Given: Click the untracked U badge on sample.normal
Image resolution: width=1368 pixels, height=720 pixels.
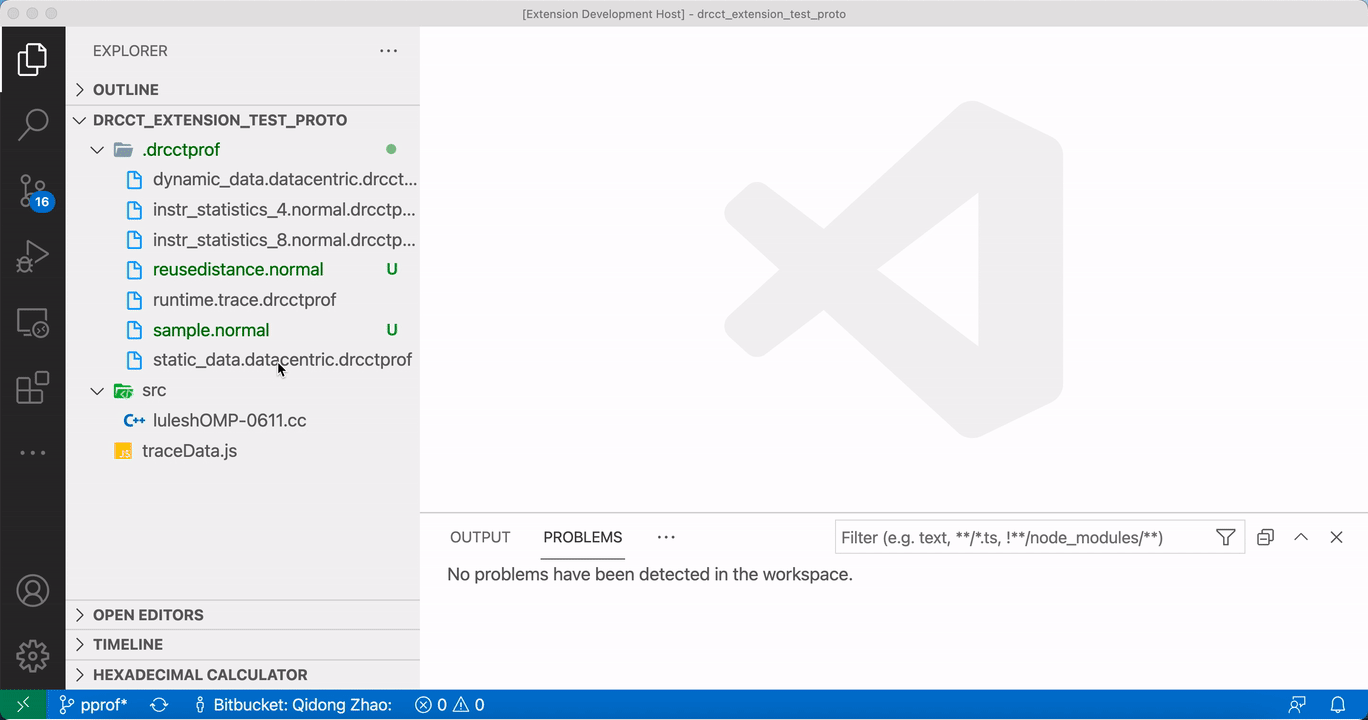Looking at the screenshot, I should 392,330.
